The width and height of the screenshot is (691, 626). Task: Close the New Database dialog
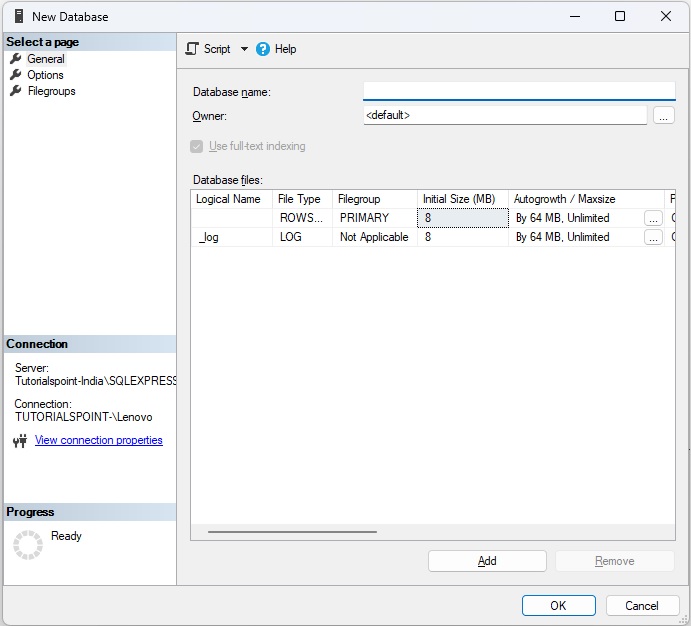pos(666,16)
